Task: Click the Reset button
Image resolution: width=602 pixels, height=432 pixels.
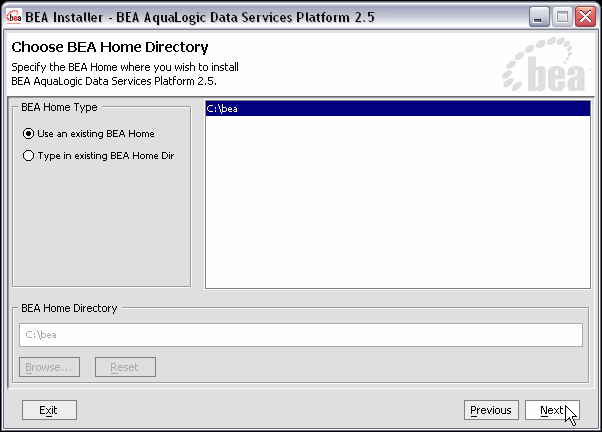Action: (x=125, y=367)
